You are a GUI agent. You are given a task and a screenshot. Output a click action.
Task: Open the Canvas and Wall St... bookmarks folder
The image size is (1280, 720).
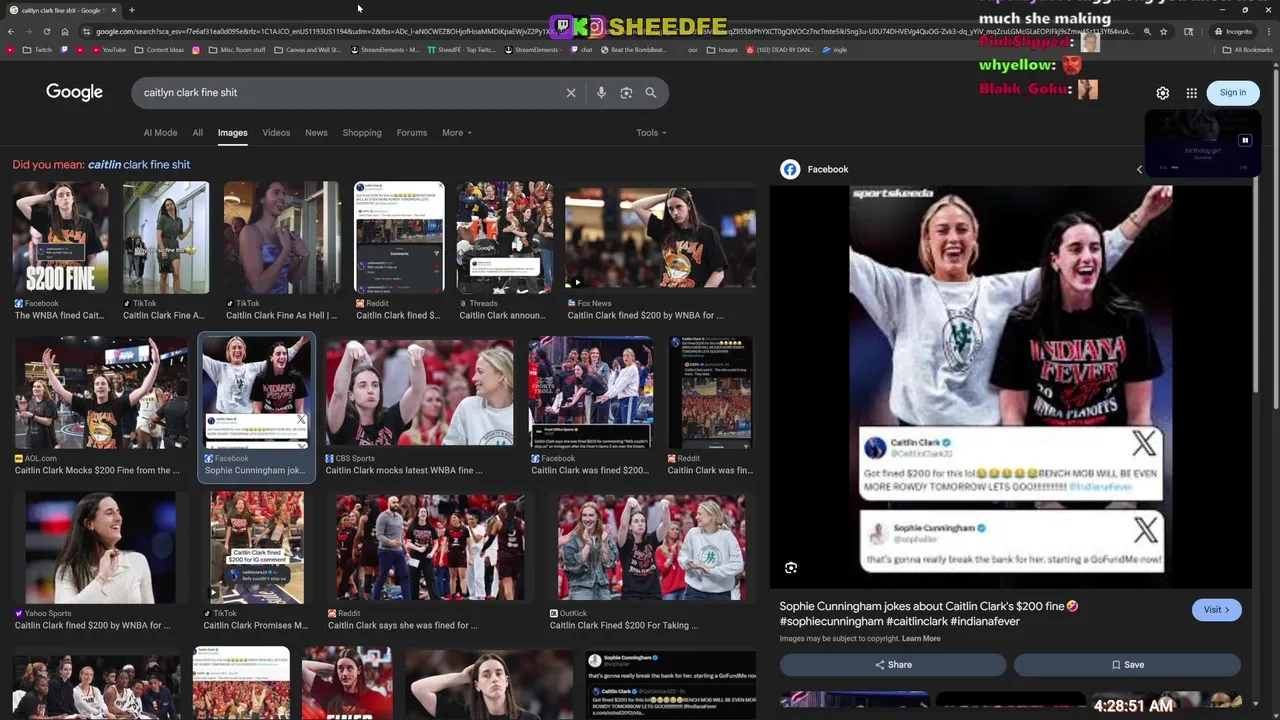pyautogui.click(x=307, y=49)
